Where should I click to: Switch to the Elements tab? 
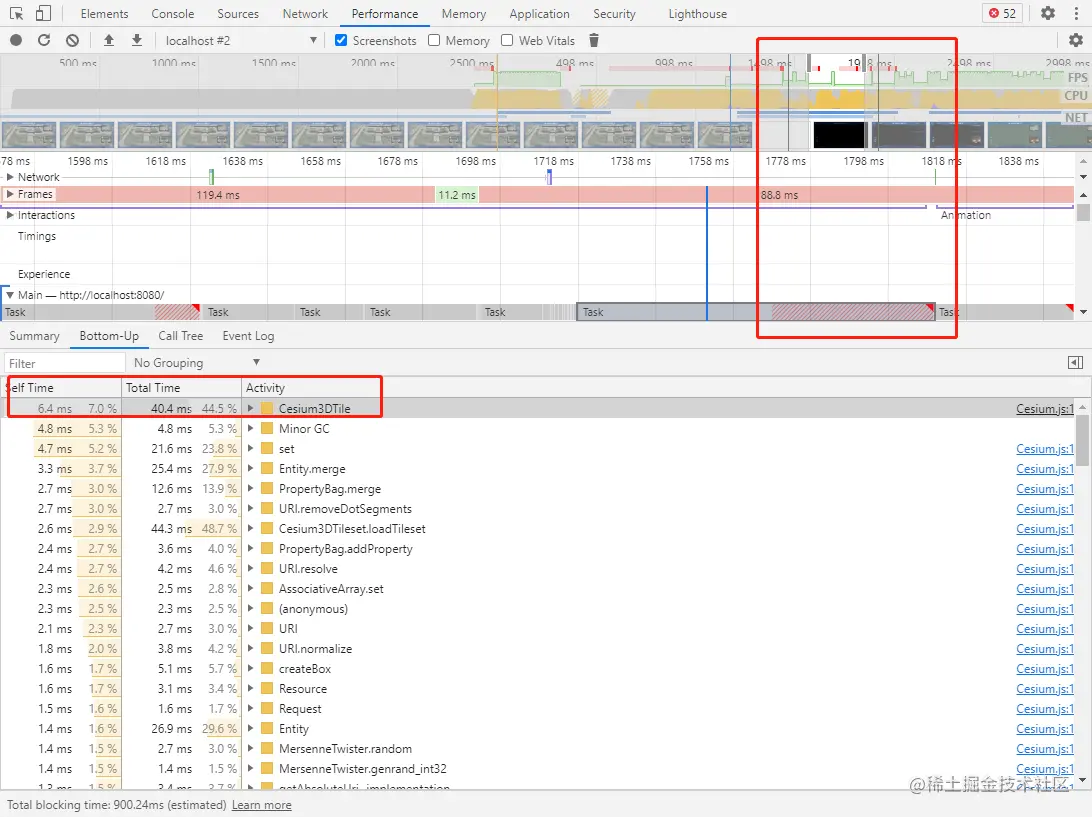pos(104,13)
